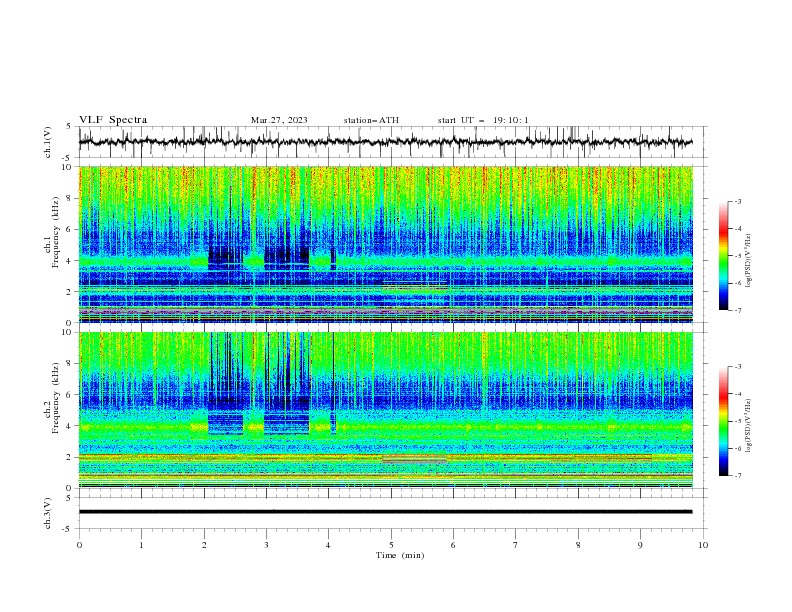The image size is (792, 612).
Task: Click the "-4" tick on ch.2 colorbar
Action: [x=737, y=394]
